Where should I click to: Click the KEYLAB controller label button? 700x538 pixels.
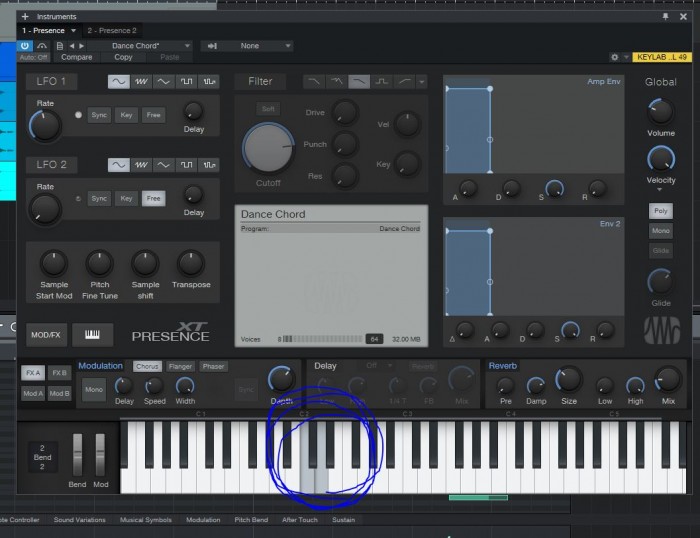(662, 57)
